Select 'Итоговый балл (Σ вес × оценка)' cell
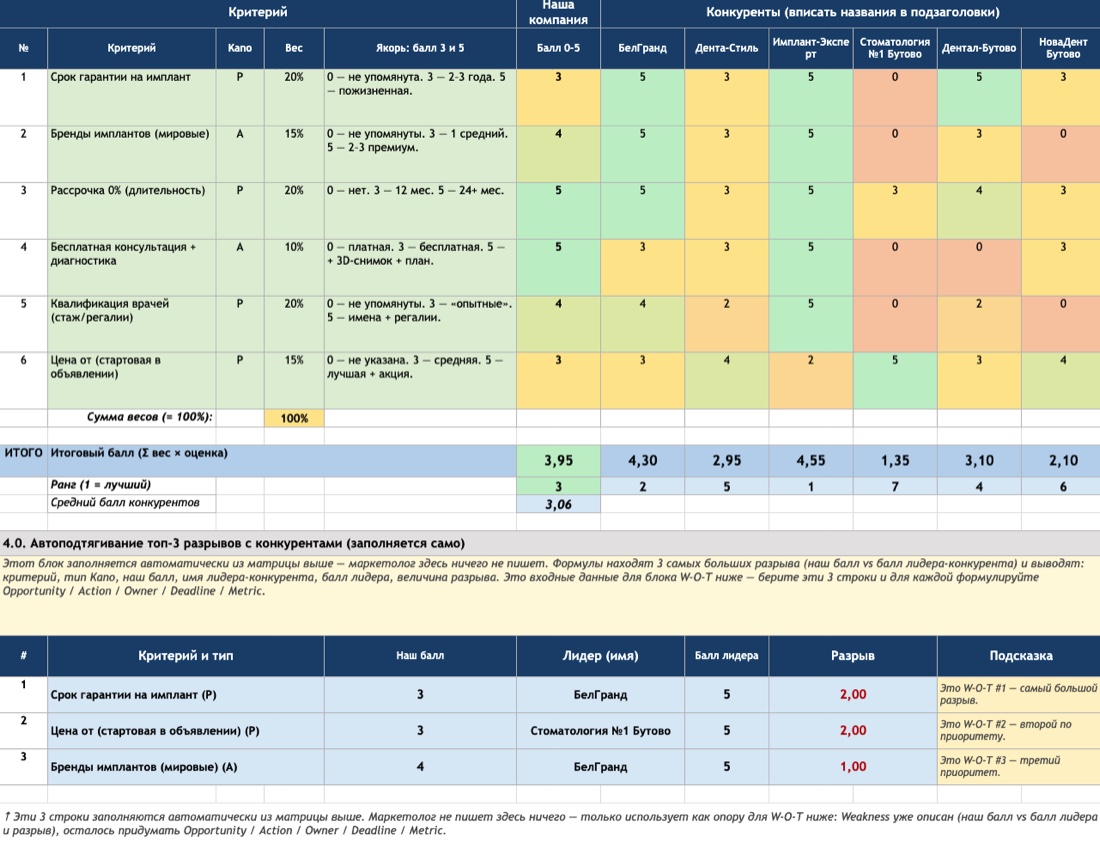 pyautogui.click(x=282, y=461)
